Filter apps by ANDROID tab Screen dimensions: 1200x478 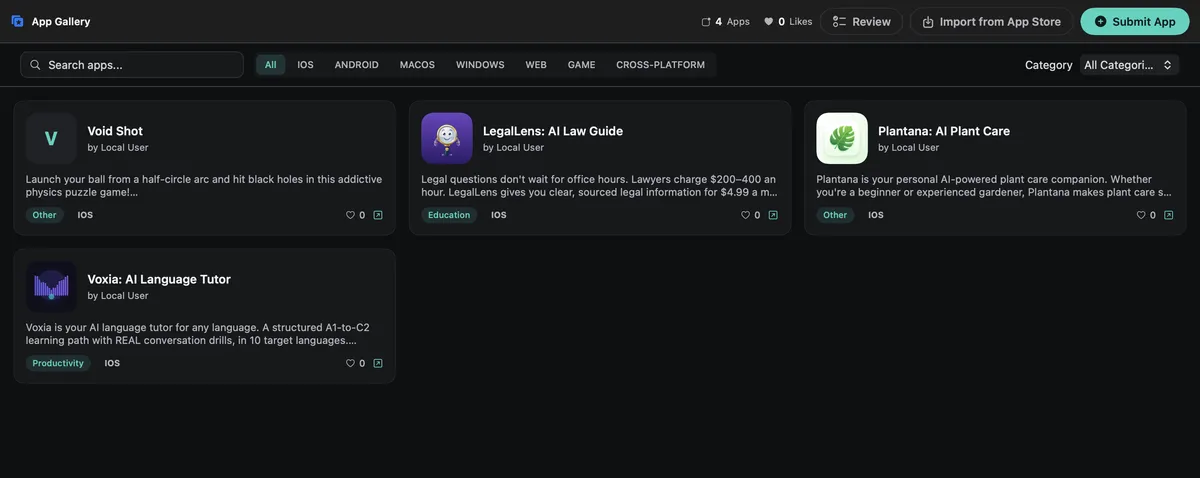click(356, 64)
